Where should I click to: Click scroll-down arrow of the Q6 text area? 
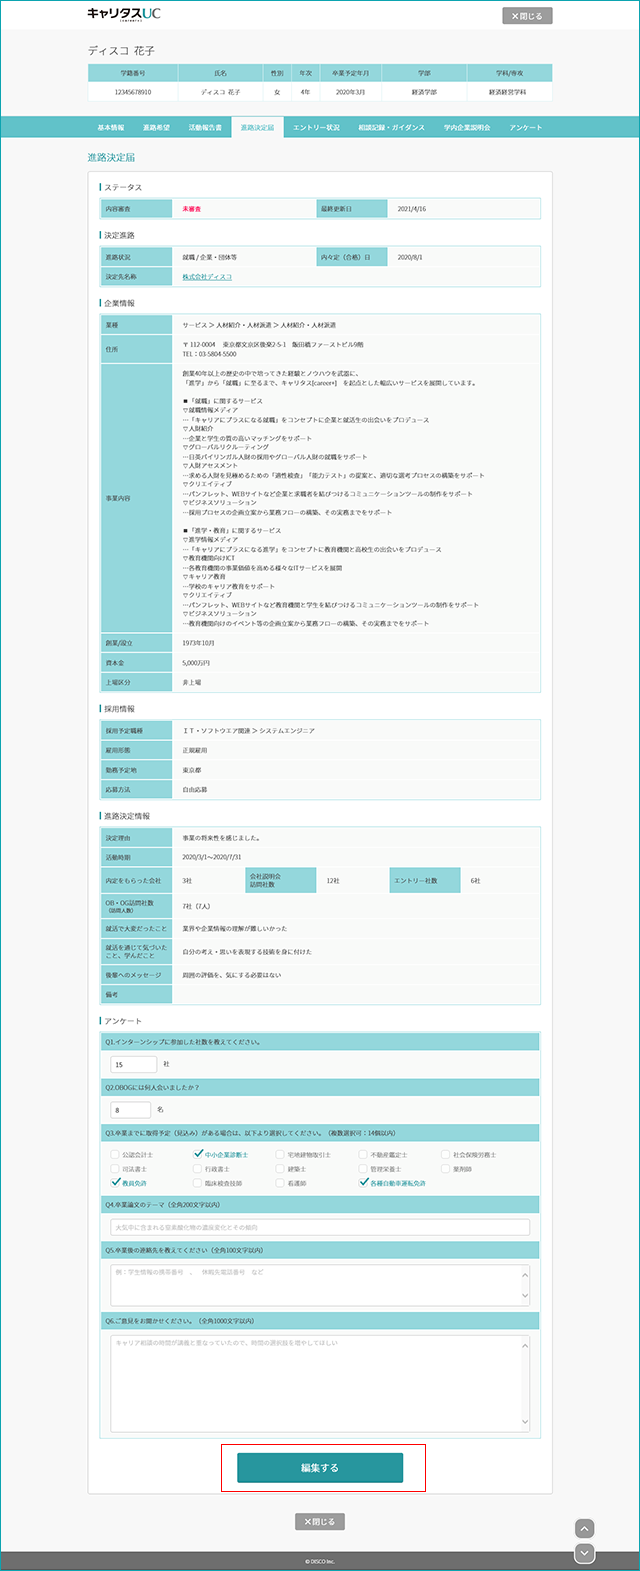[x=525, y=1424]
